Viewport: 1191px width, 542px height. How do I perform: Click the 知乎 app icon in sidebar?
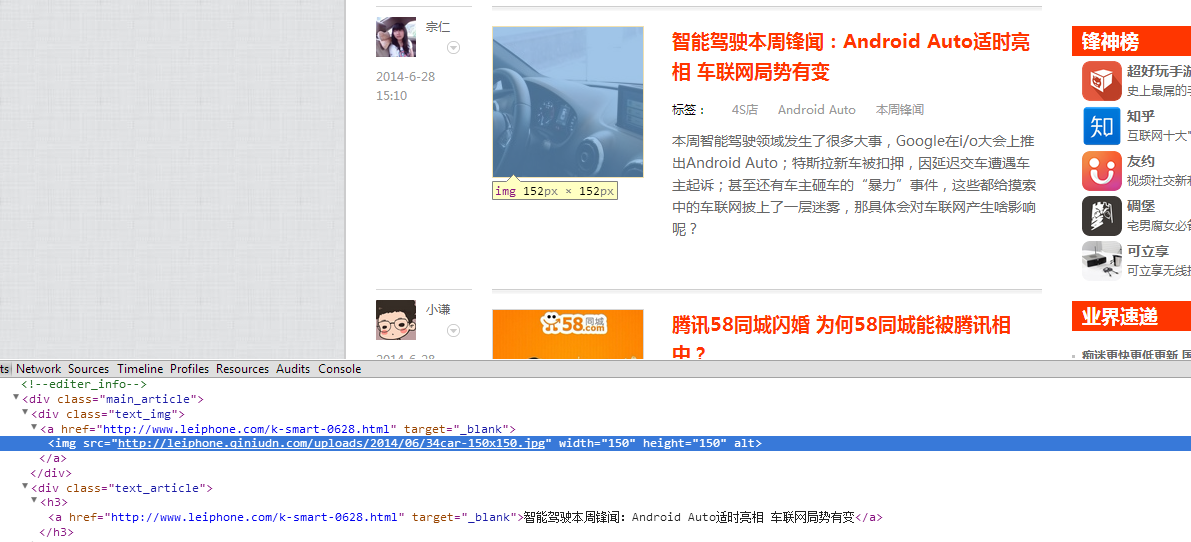click(1101, 126)
